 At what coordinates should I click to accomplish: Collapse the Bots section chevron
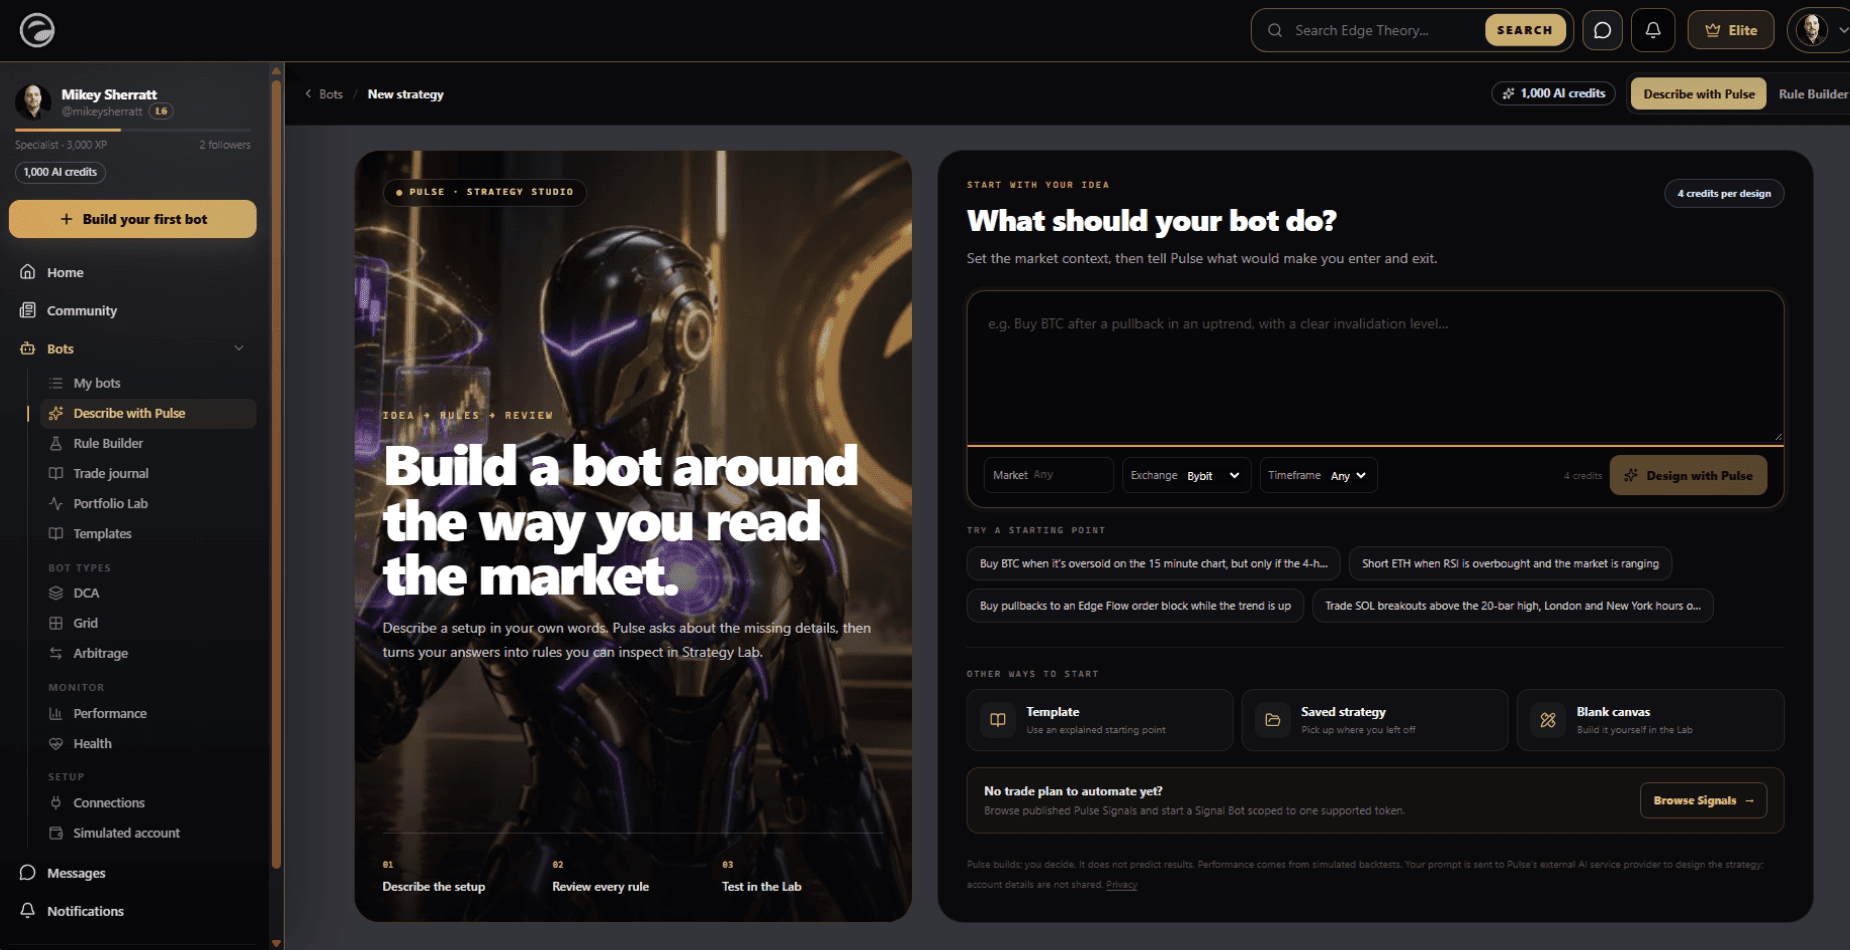coord(239,348)
